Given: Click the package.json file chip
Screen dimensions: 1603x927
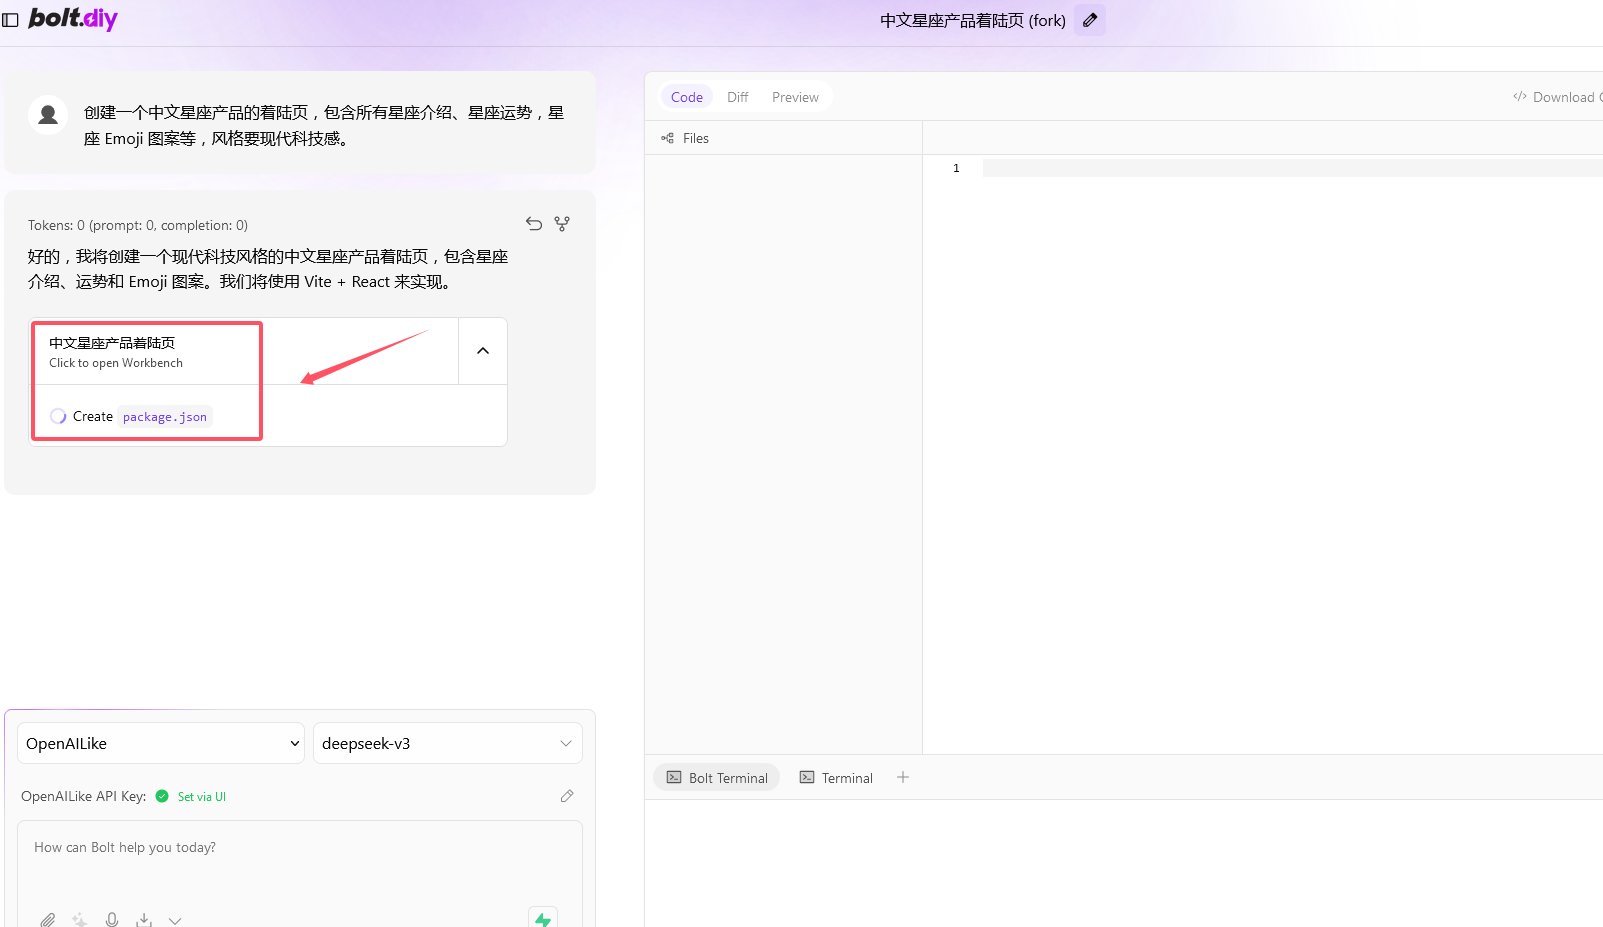Looking at the screenshot, I should 165,417.
